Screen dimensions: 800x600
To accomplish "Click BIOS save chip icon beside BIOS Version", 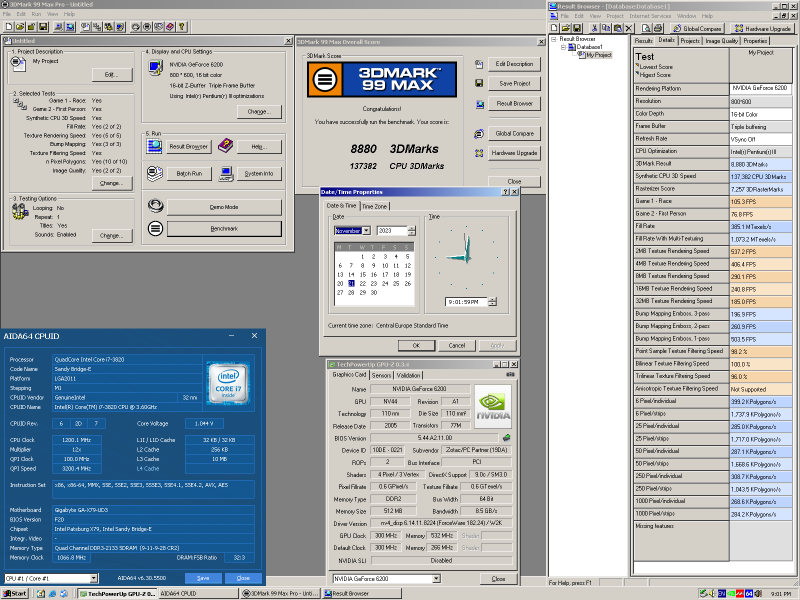I will point(507,438).
